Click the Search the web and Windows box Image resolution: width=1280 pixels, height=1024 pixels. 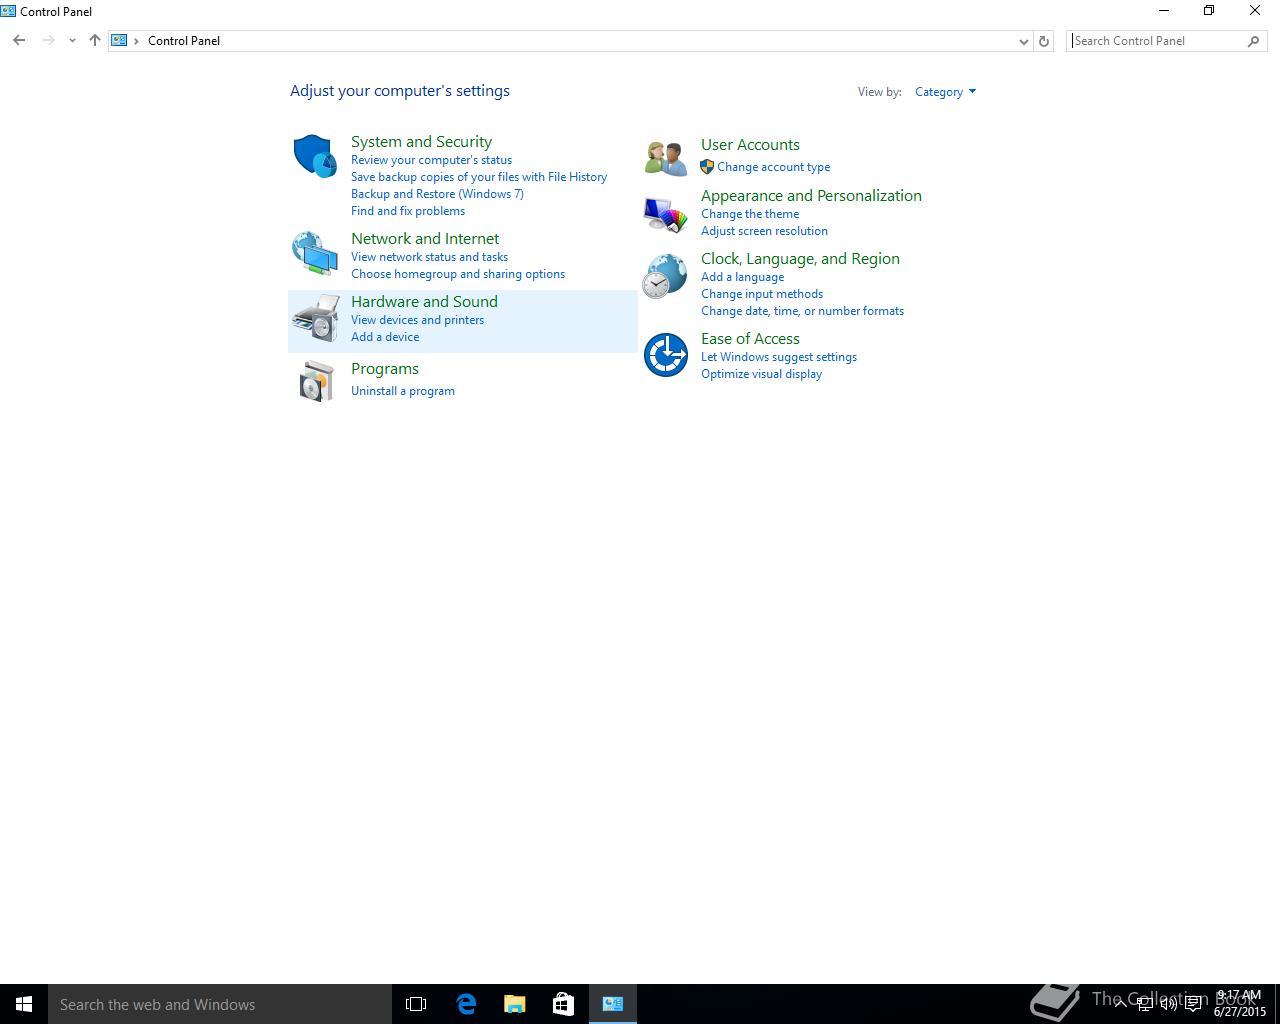220,1004
